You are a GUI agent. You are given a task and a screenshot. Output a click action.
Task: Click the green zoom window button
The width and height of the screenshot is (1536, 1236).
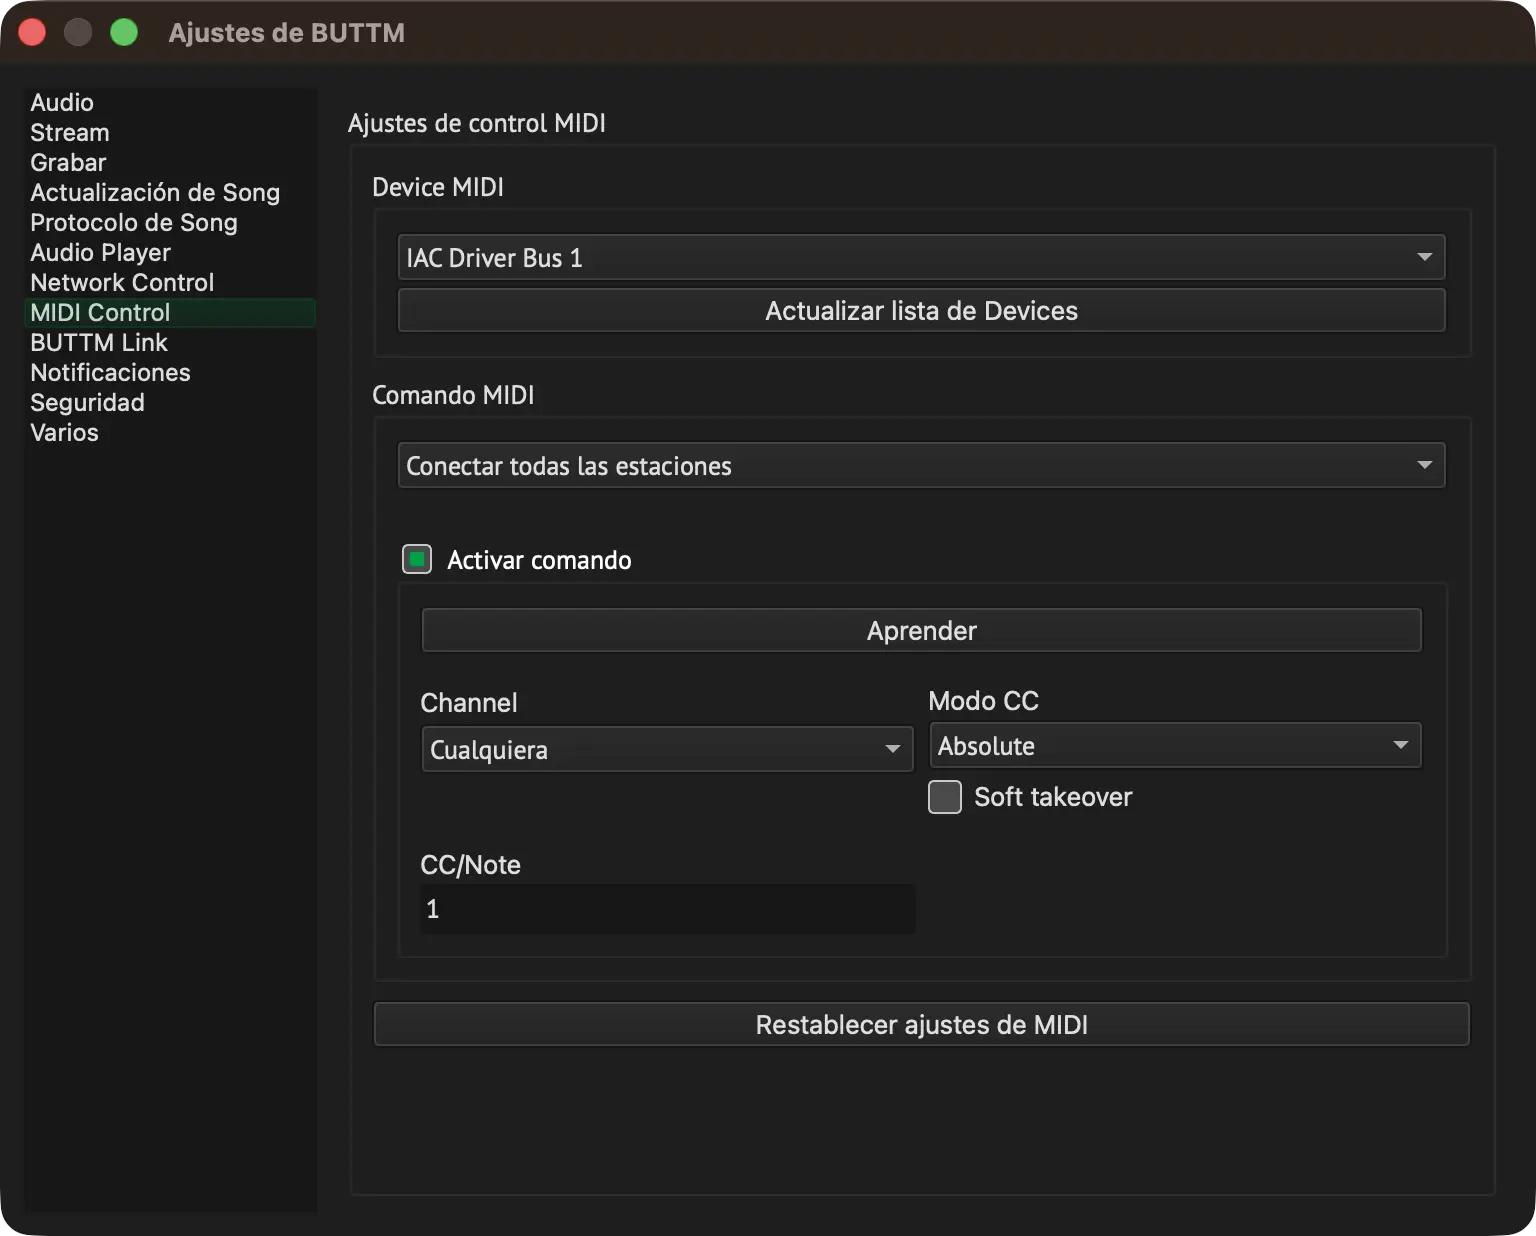coord(124,33)
